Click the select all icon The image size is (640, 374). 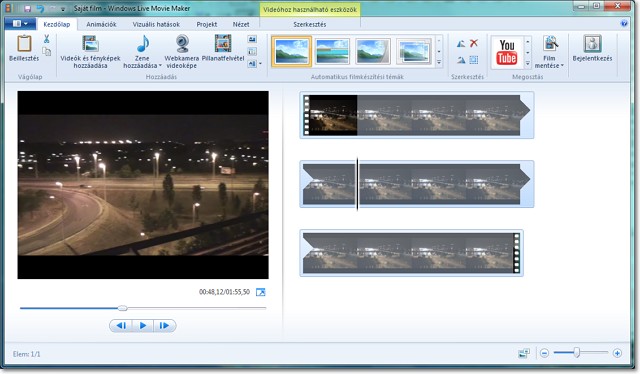click(474, 60)
